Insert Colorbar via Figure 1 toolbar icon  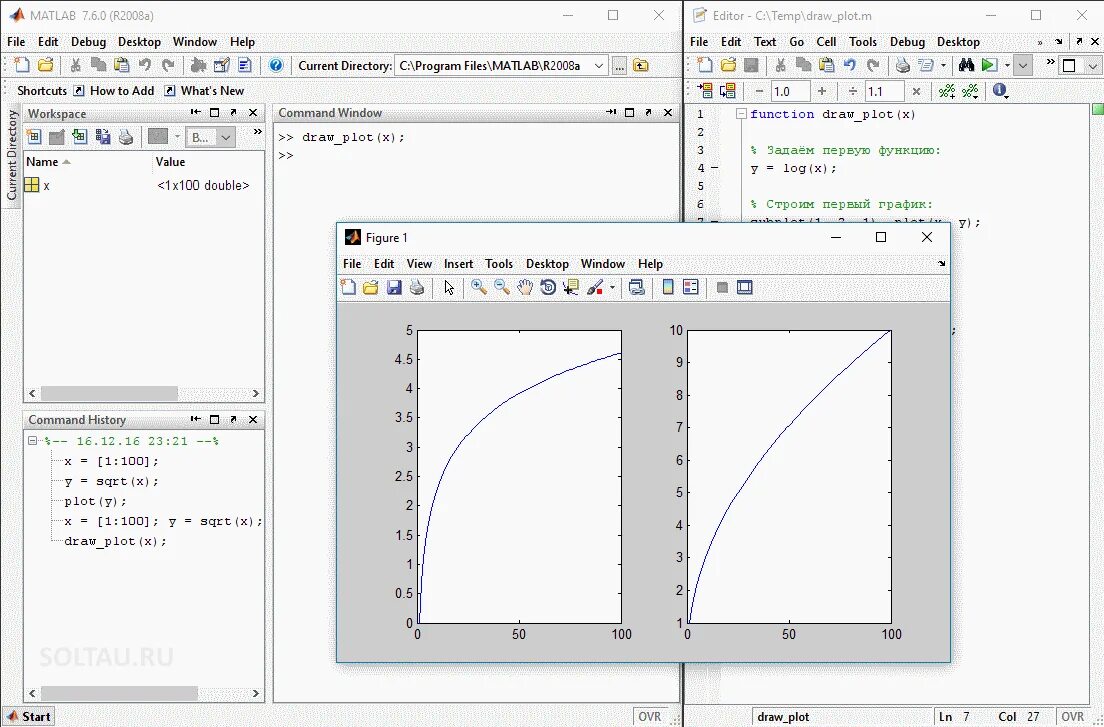[668, 287]
